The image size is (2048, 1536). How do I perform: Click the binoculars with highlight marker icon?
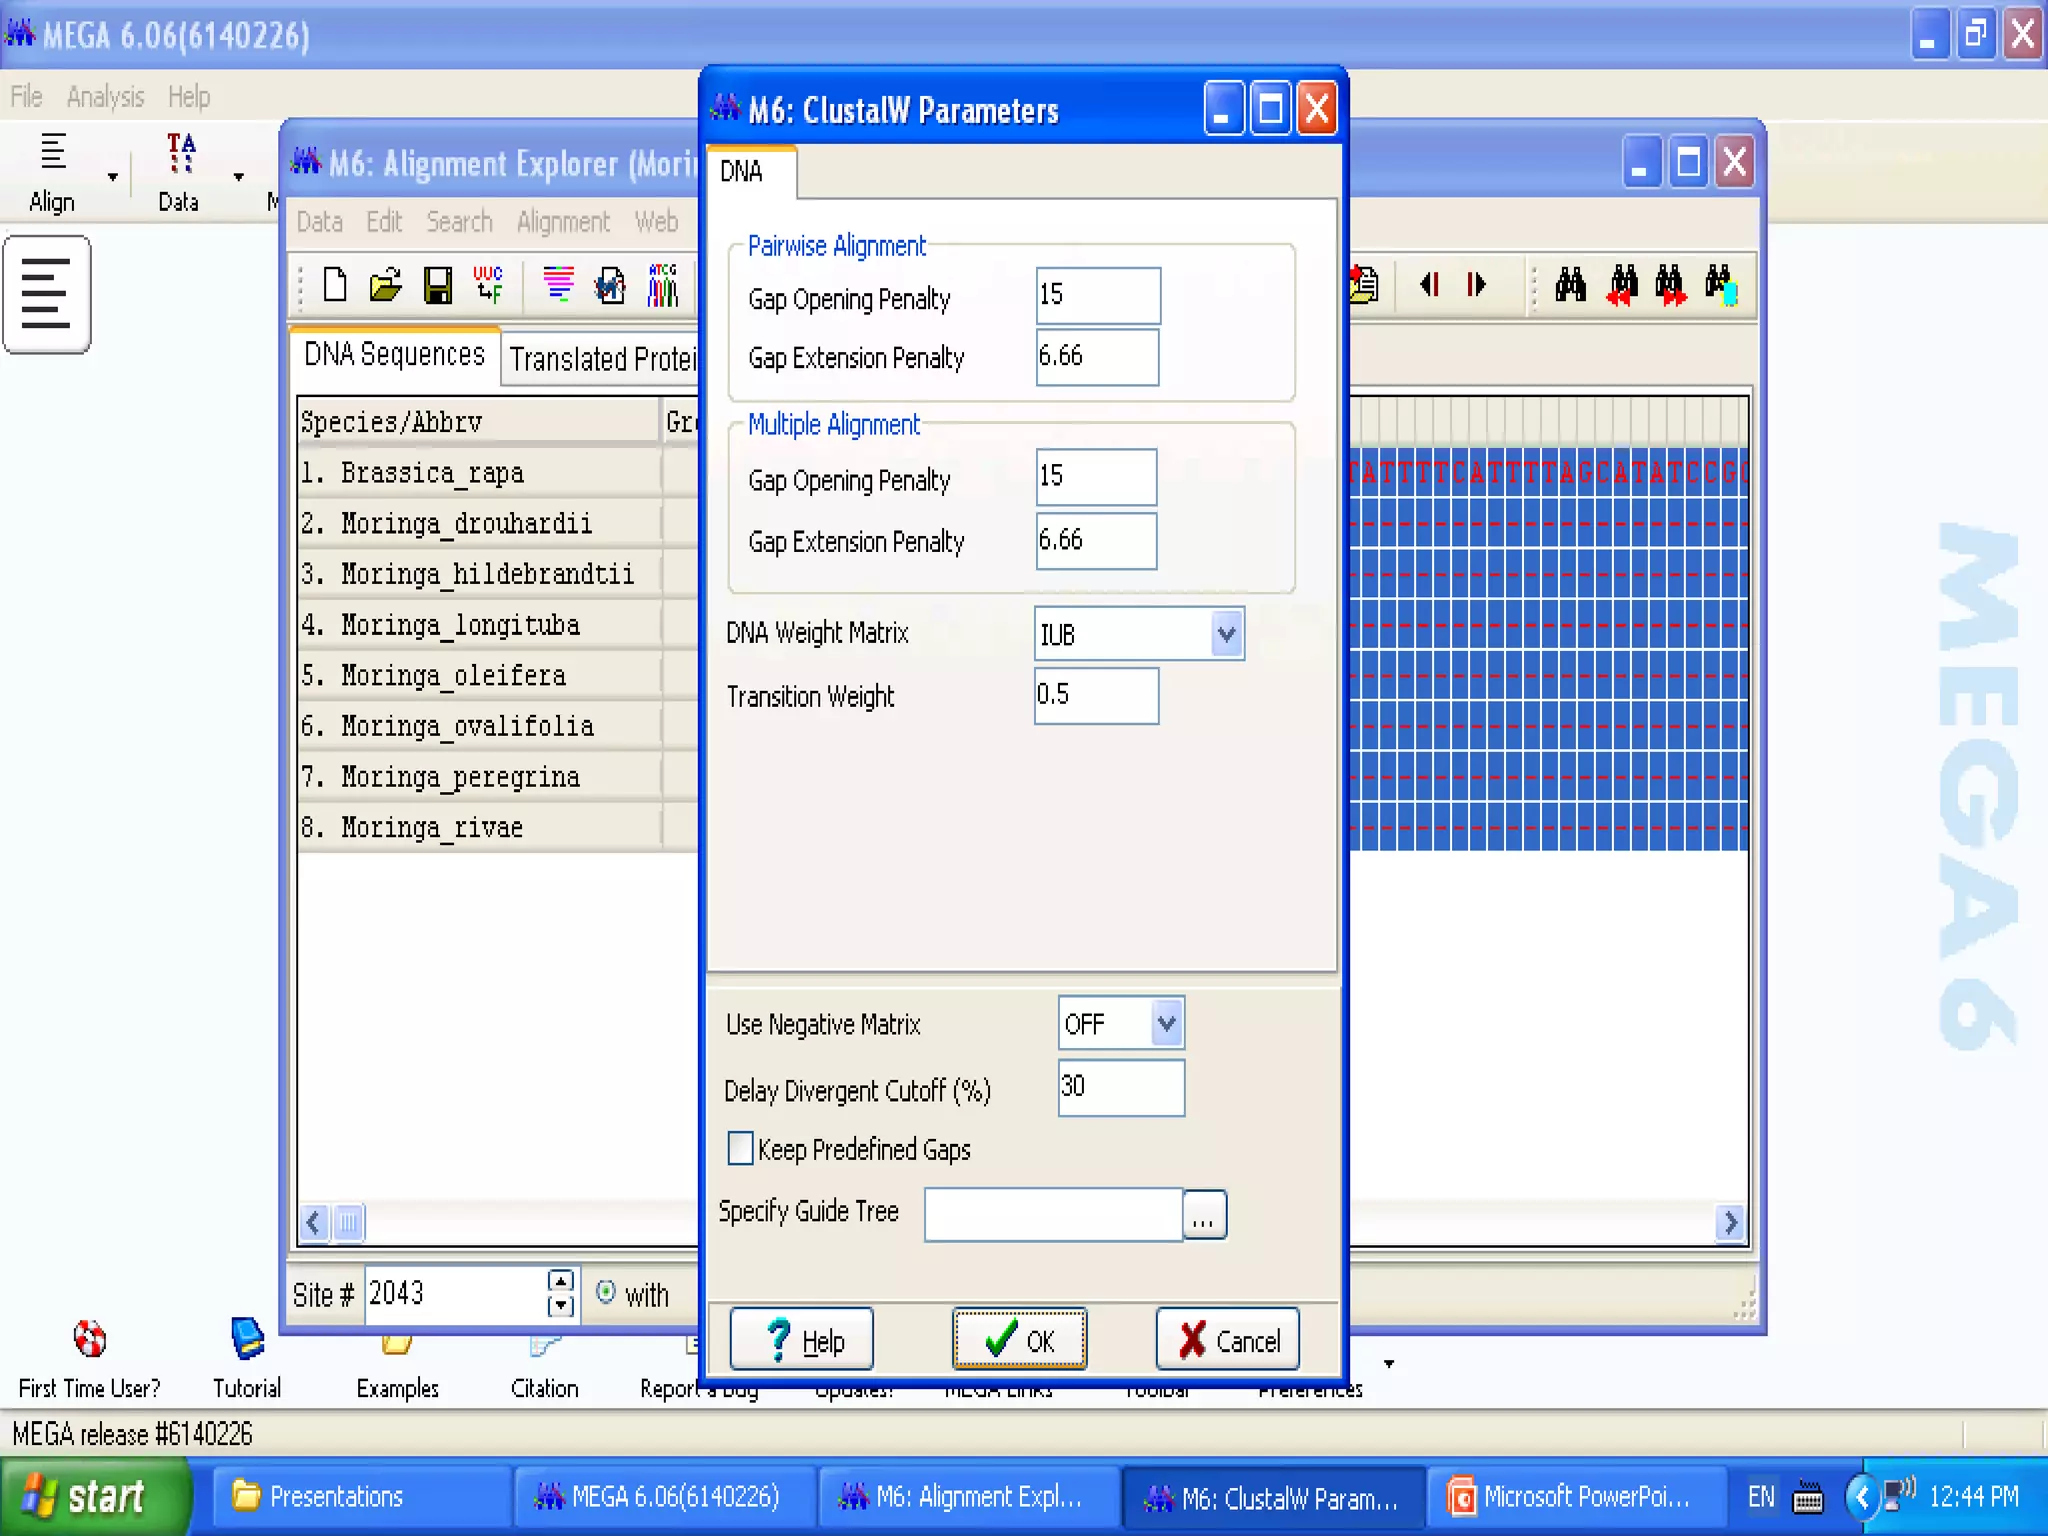point(1721,286)
